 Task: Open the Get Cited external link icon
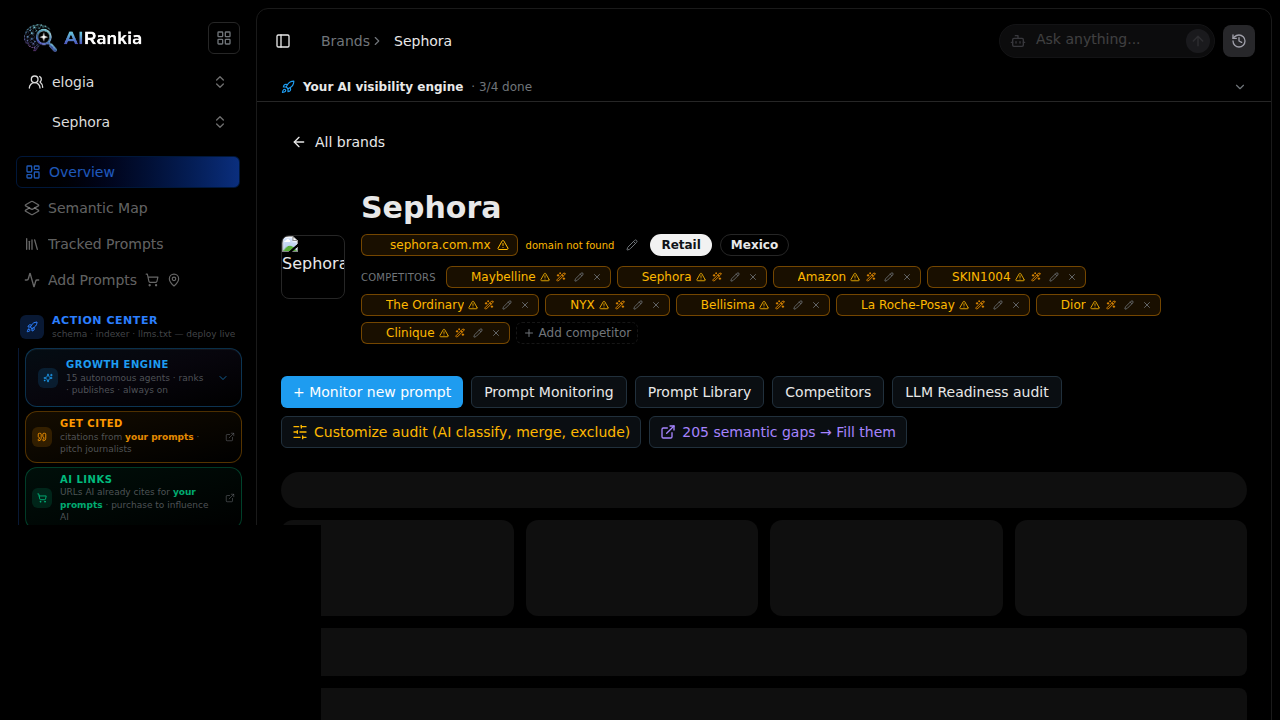point(230,437)
